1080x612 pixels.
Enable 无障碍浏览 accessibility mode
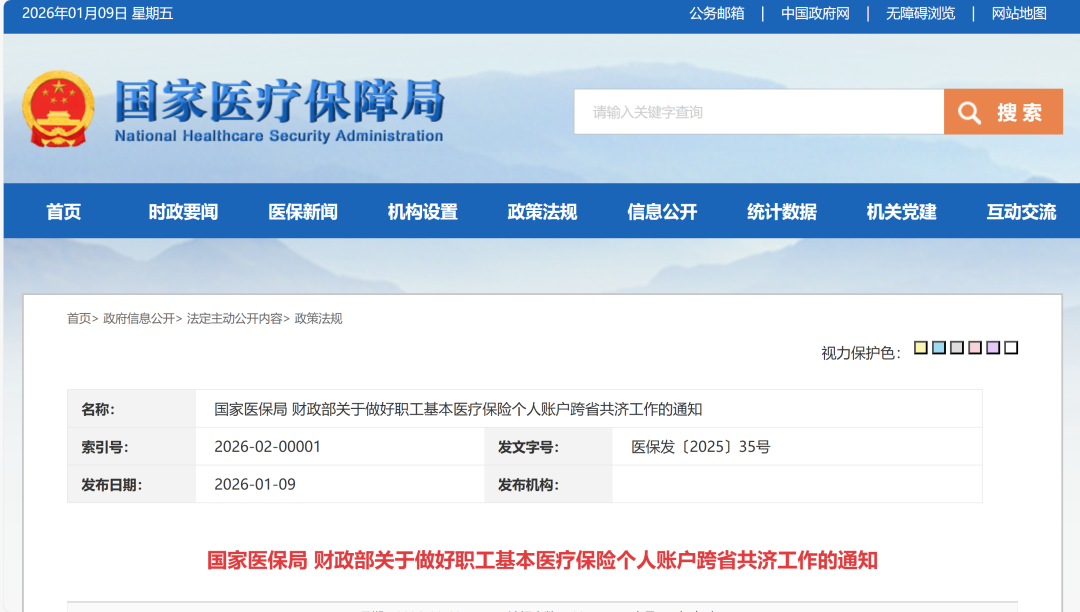[920, 13]
